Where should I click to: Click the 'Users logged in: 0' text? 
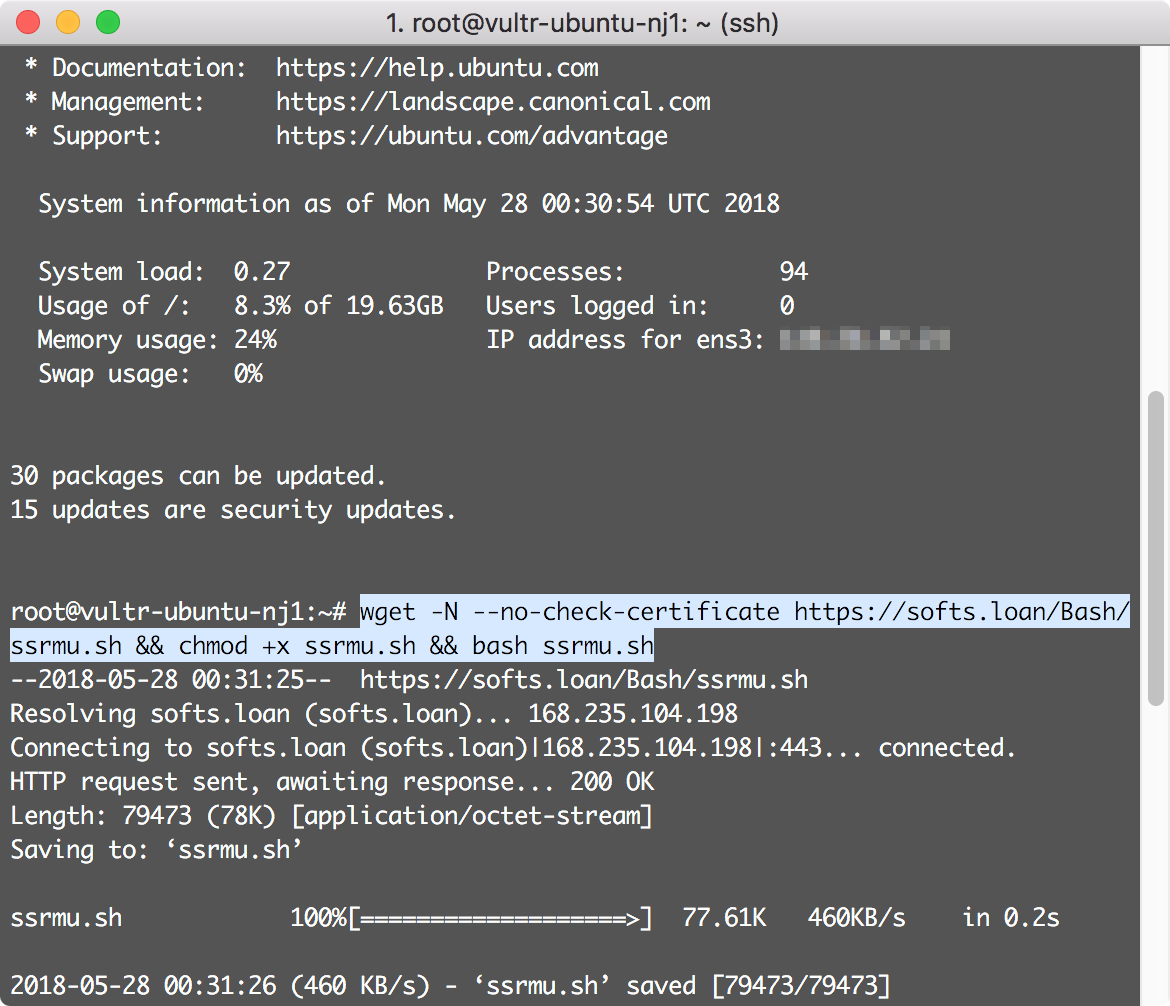click(x=640, y=306)
